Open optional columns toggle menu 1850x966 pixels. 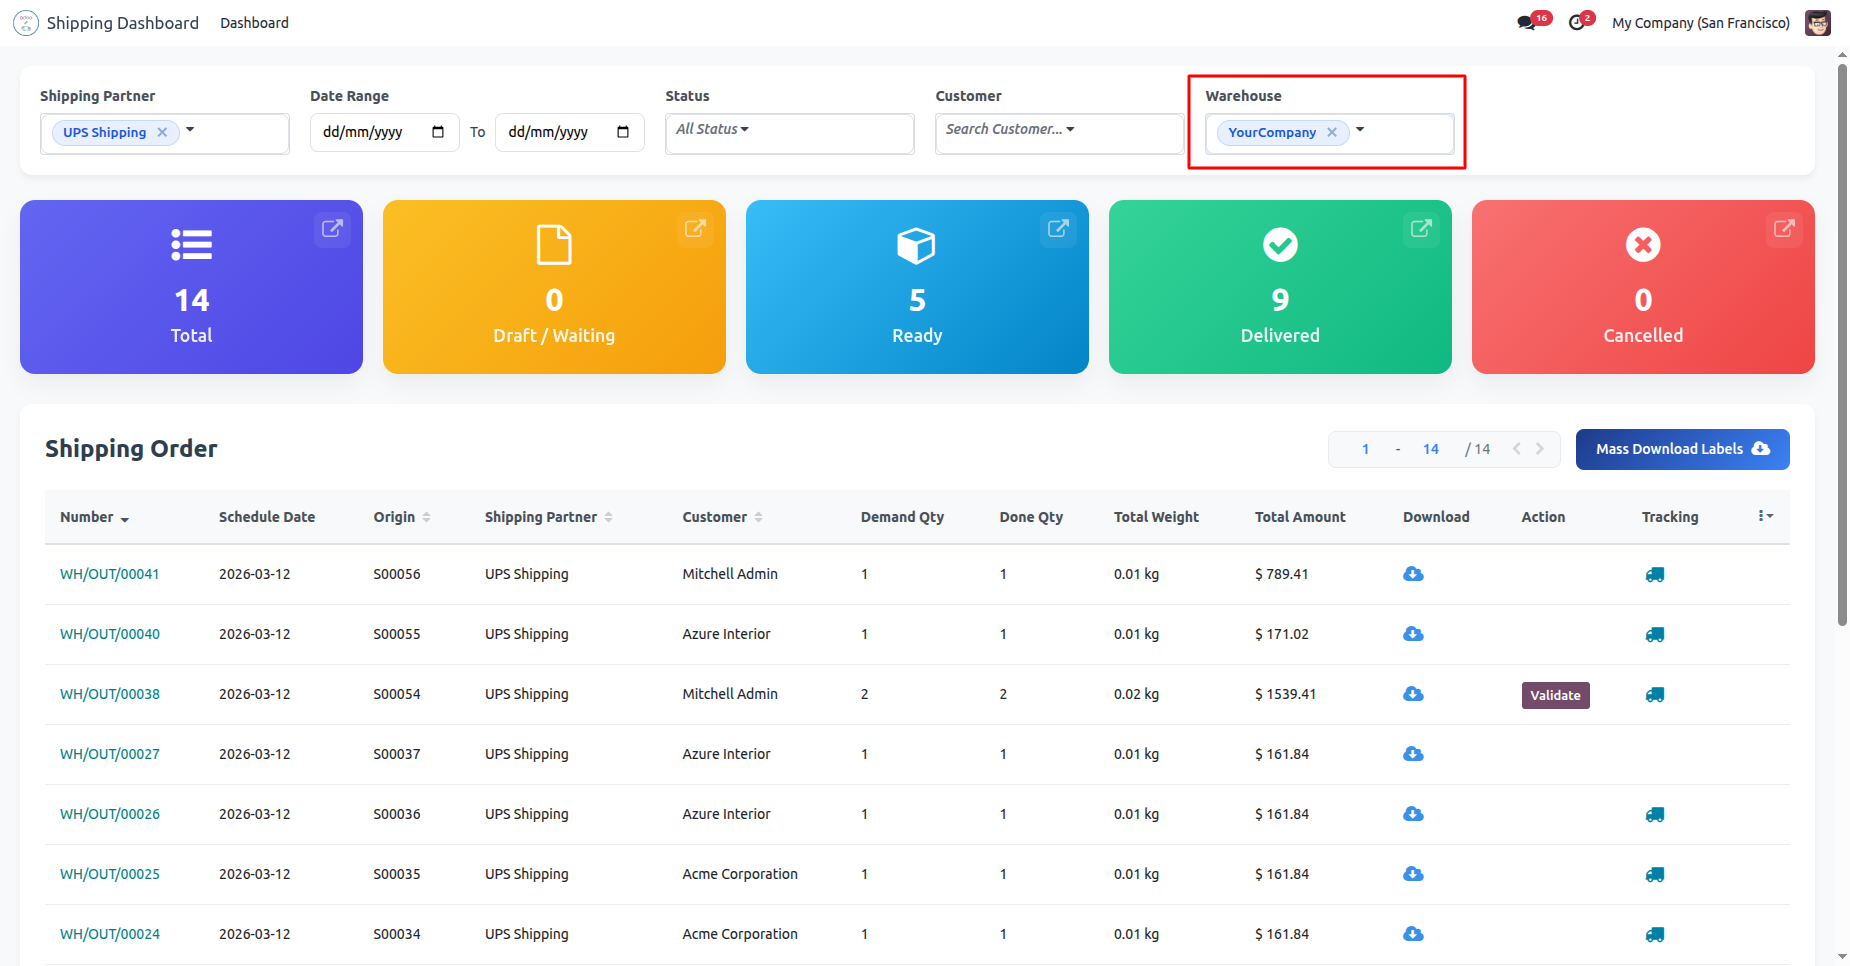(x=1765, y=516)
